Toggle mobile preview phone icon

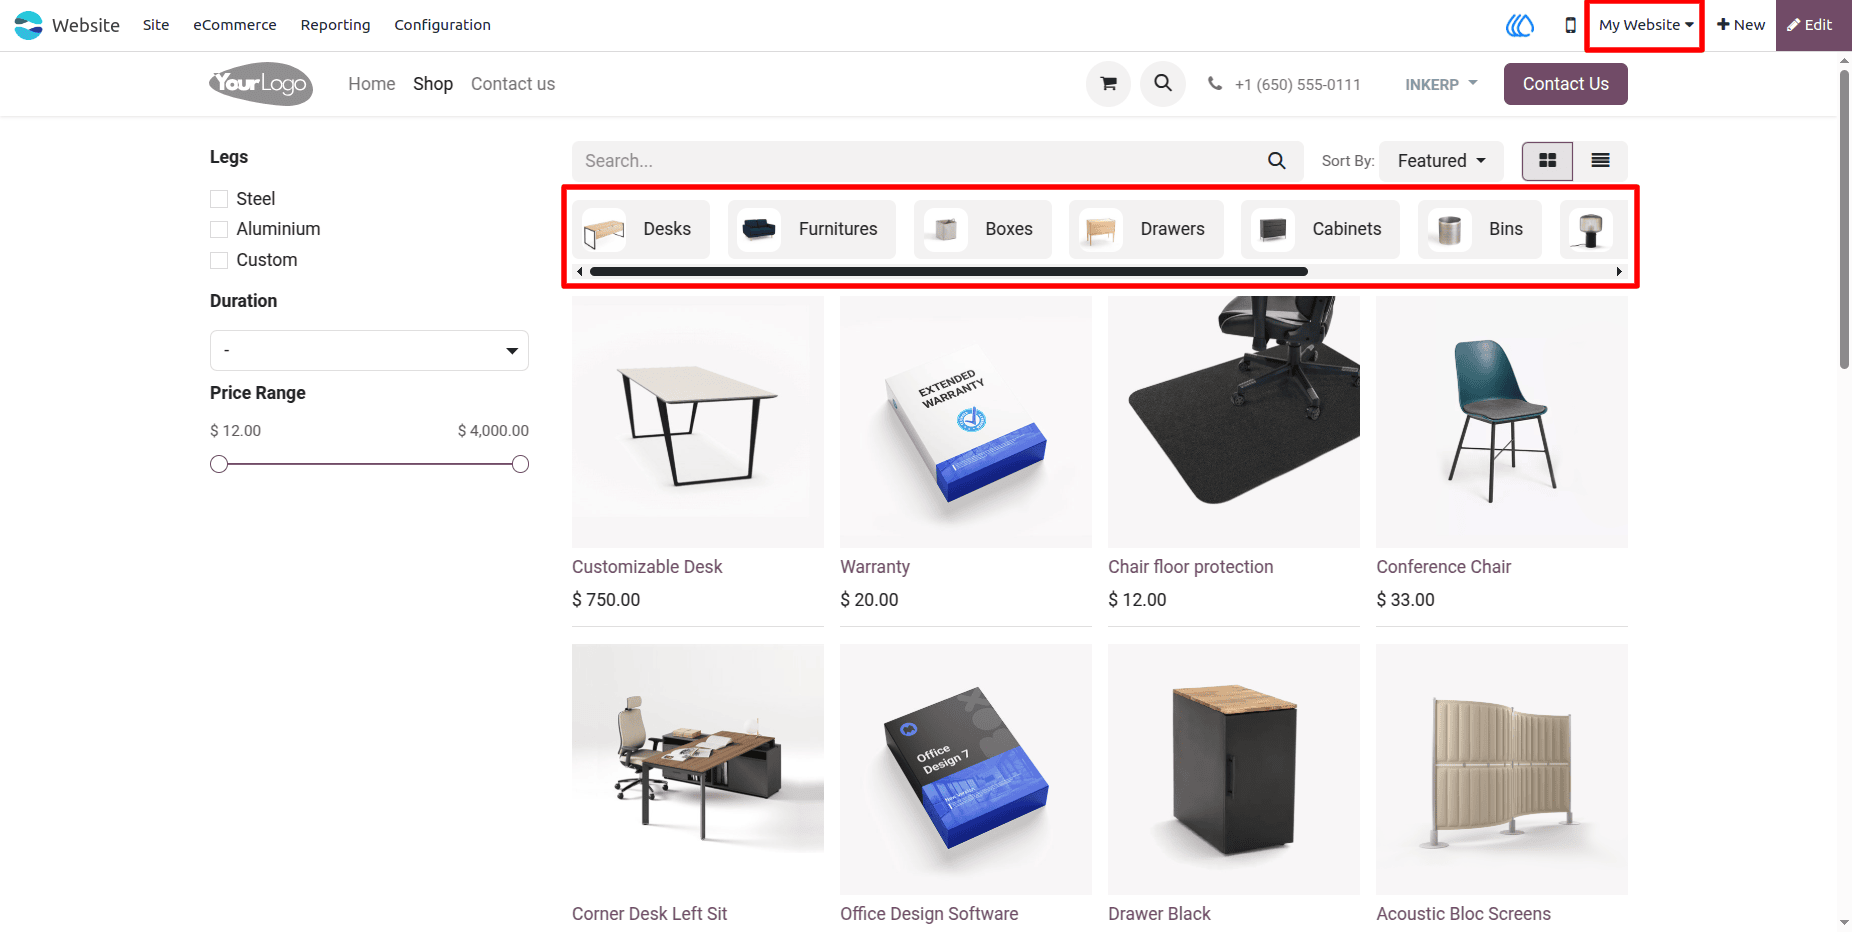tap(1570, 25)
